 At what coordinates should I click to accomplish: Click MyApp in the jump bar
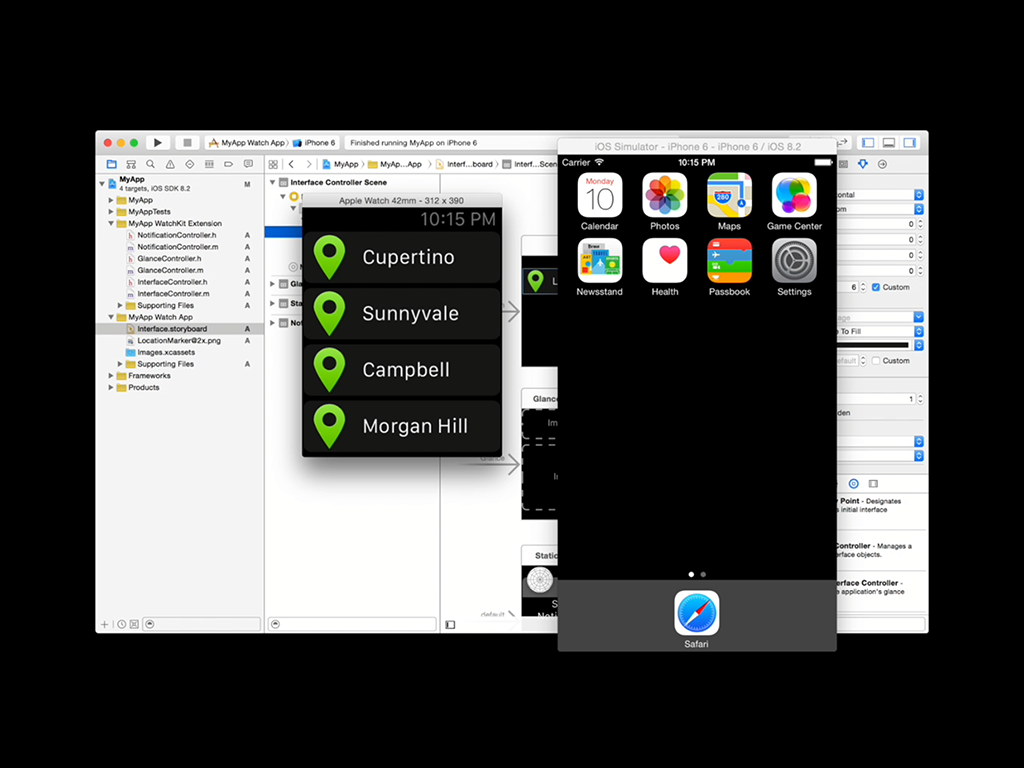pyautogui.click(x=340, y=164)
